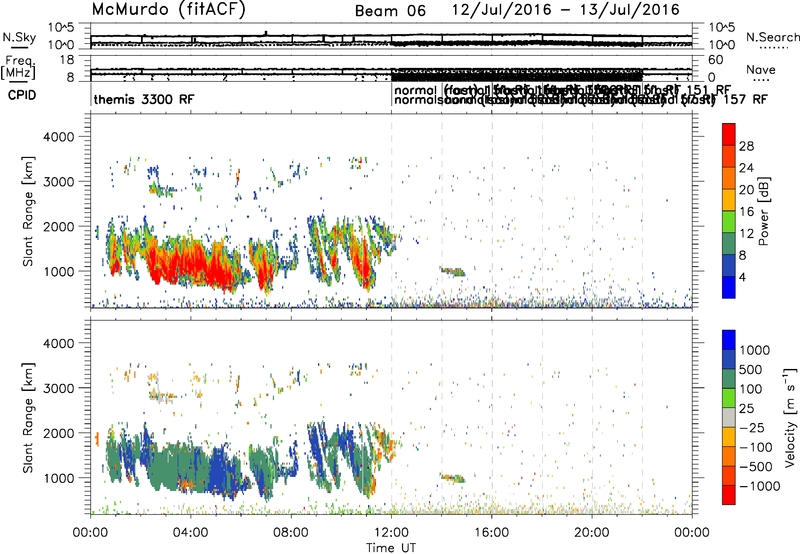Pick the gray segment of velocity colorbar

tap(729, 418)
